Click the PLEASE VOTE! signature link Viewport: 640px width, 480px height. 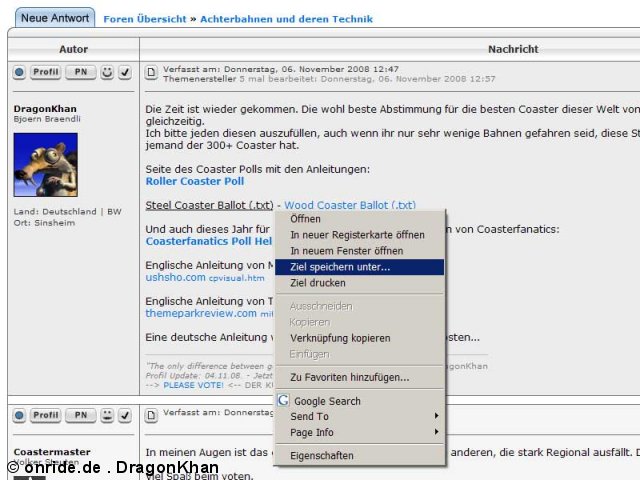click(x=193, y=385)
